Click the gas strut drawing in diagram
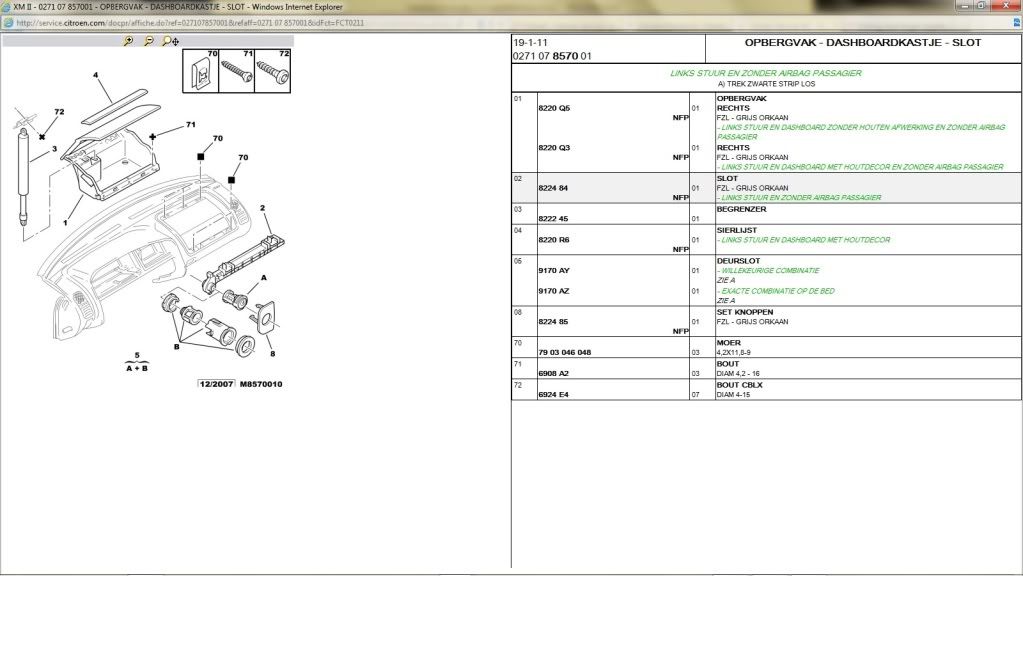 [x=23, y=177]
